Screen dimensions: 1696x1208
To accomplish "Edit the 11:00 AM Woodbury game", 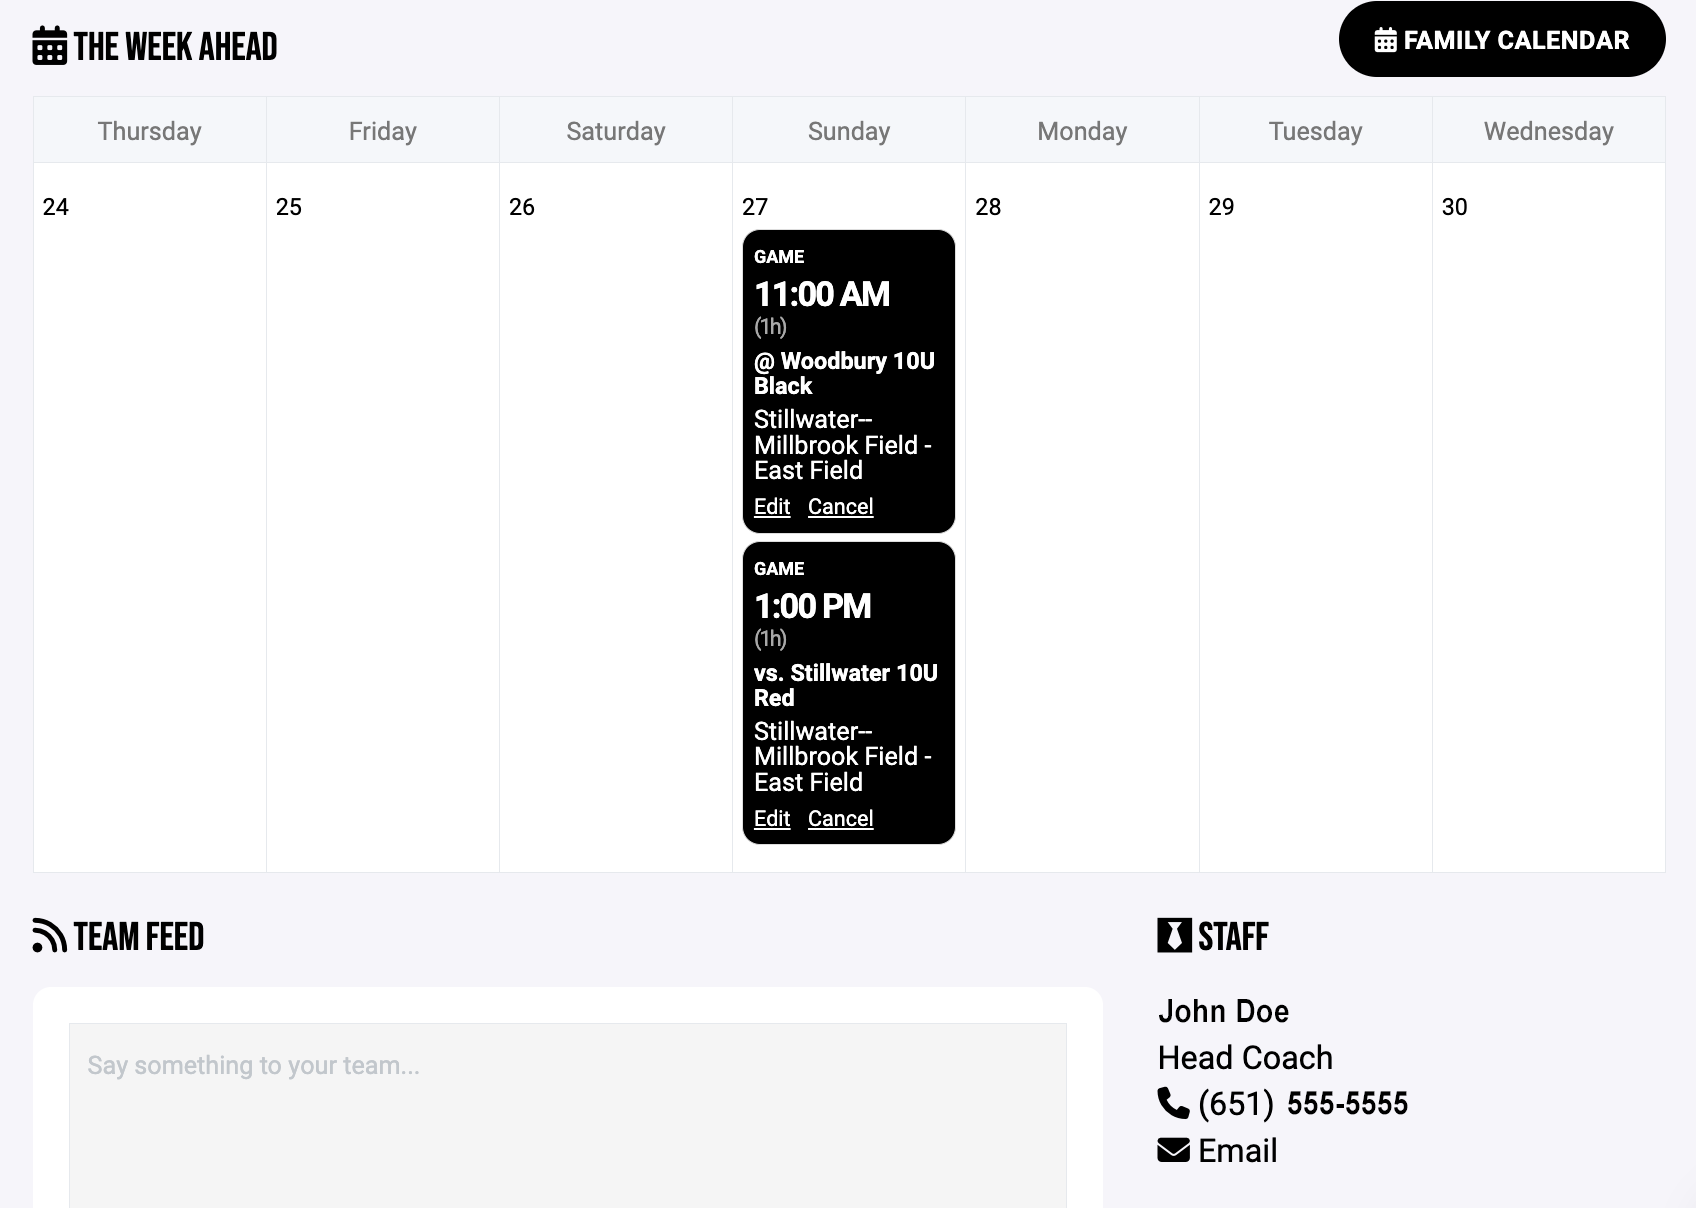I will (x=772, y=507).
